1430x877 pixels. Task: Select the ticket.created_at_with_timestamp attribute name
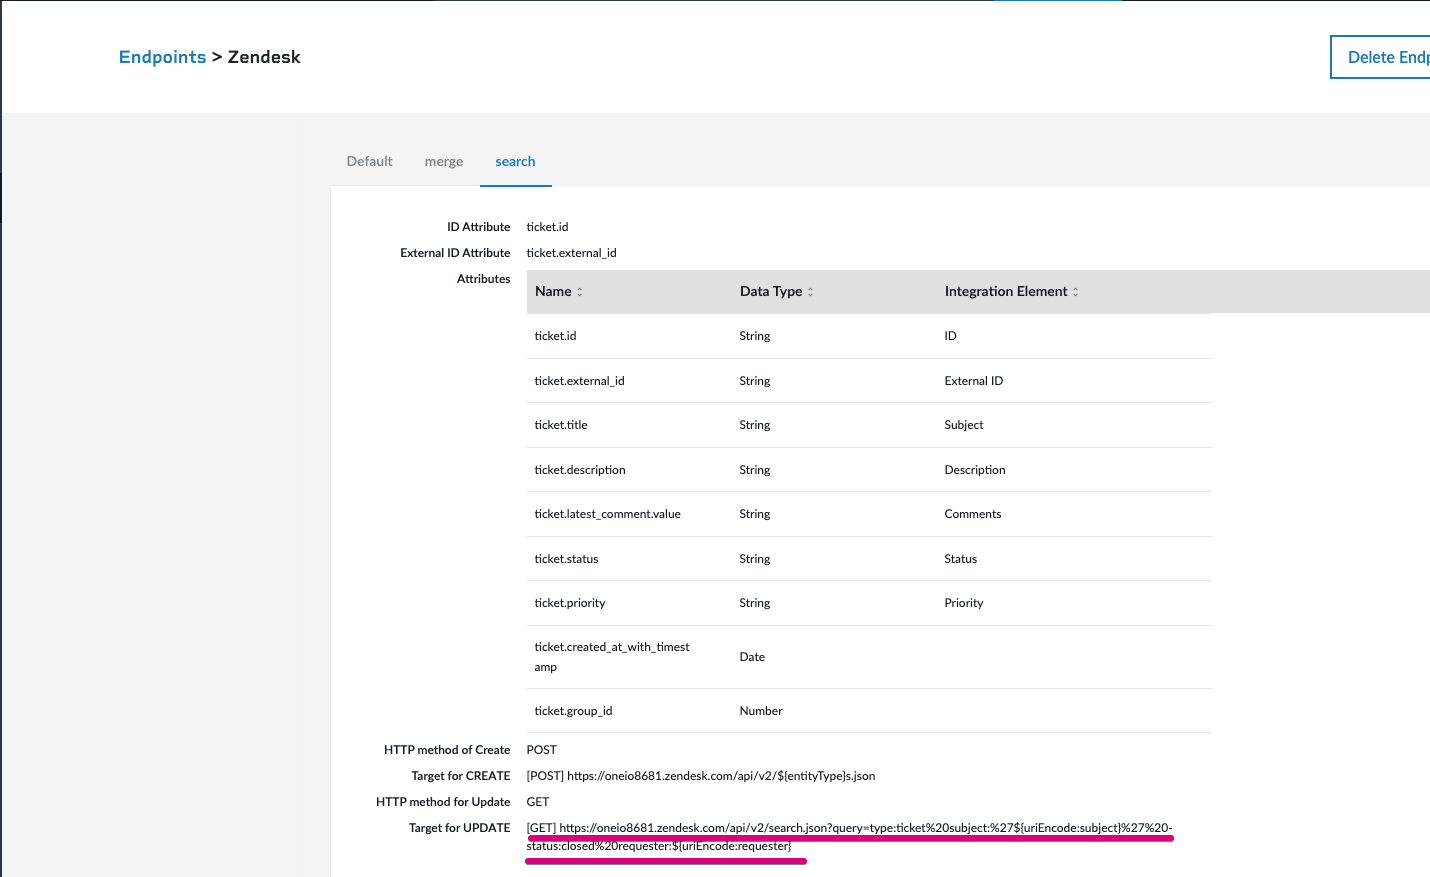(x=612, y=657)
